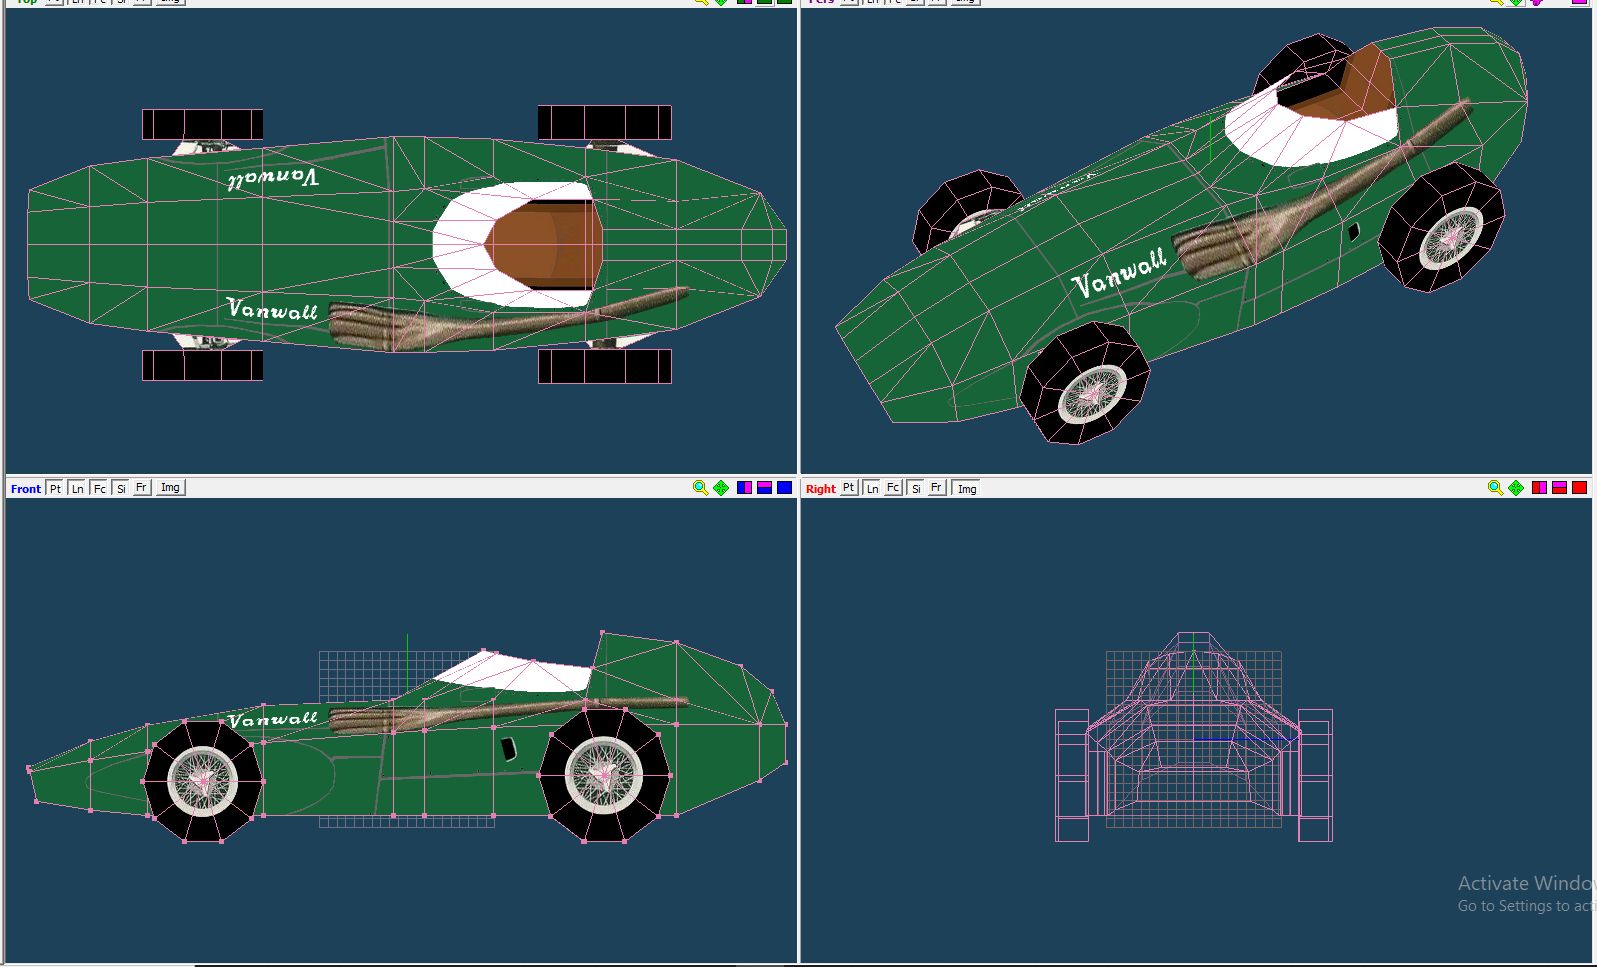The width and height of the screenshot is (1597, 967).
Task: Select the blue horizontal-split layout icon, Front view
Action: click(764, 488)
